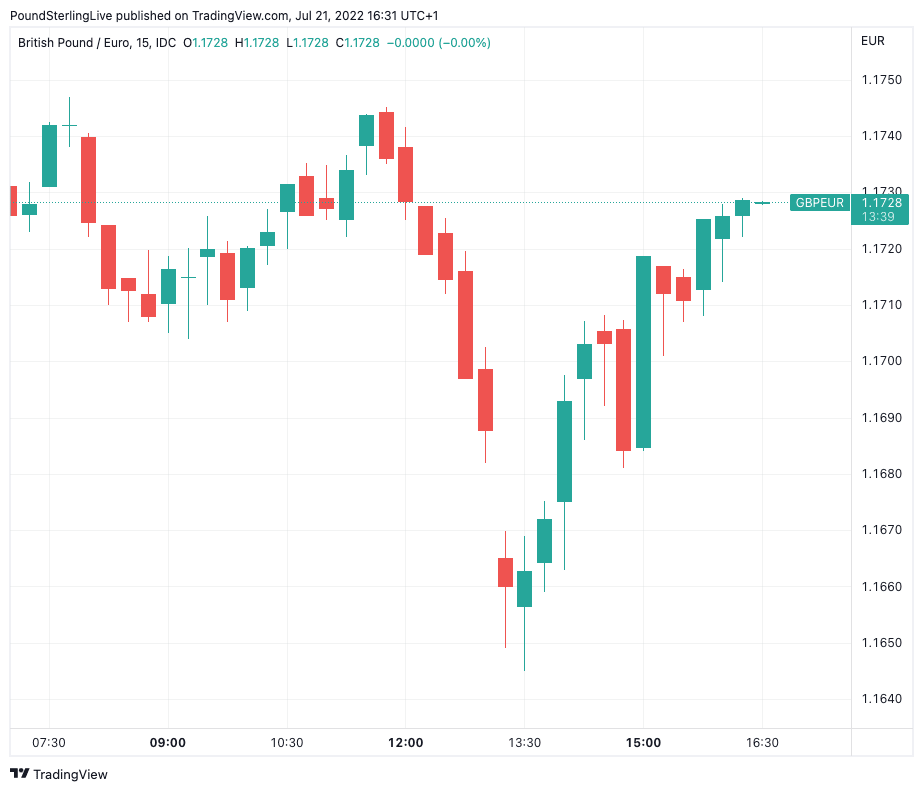Click the 1.1750 price axis label
Screen dimensions: 923x791
[881, 80]
